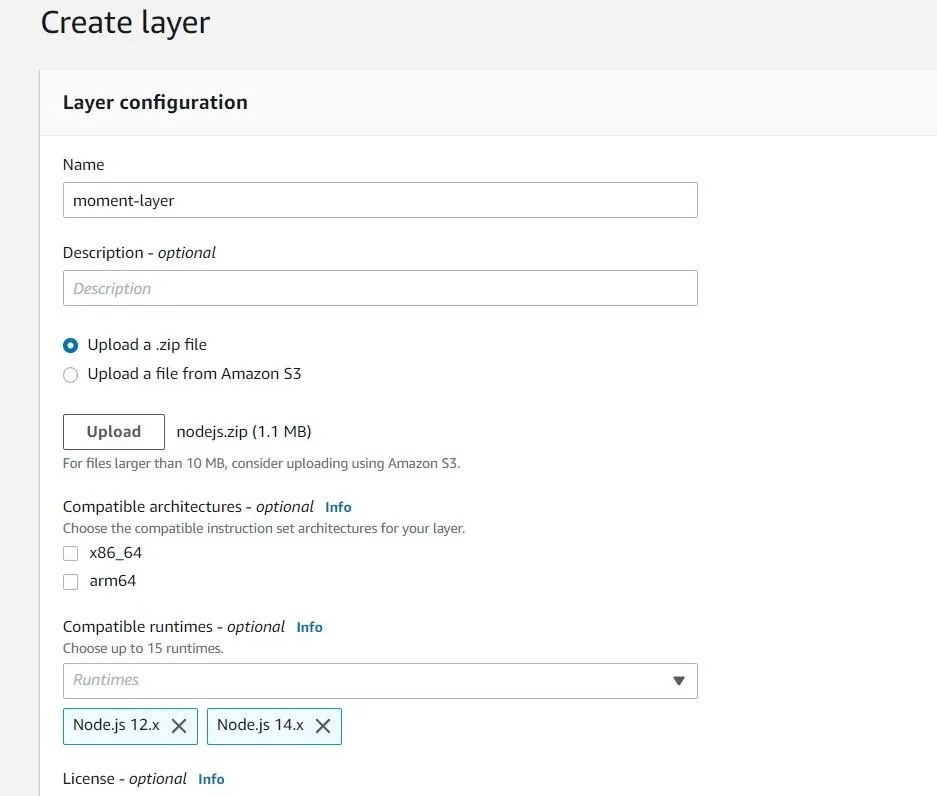
Task: Remove the Node.js 12.x runtime tag
Action: (x=181, y=726)
